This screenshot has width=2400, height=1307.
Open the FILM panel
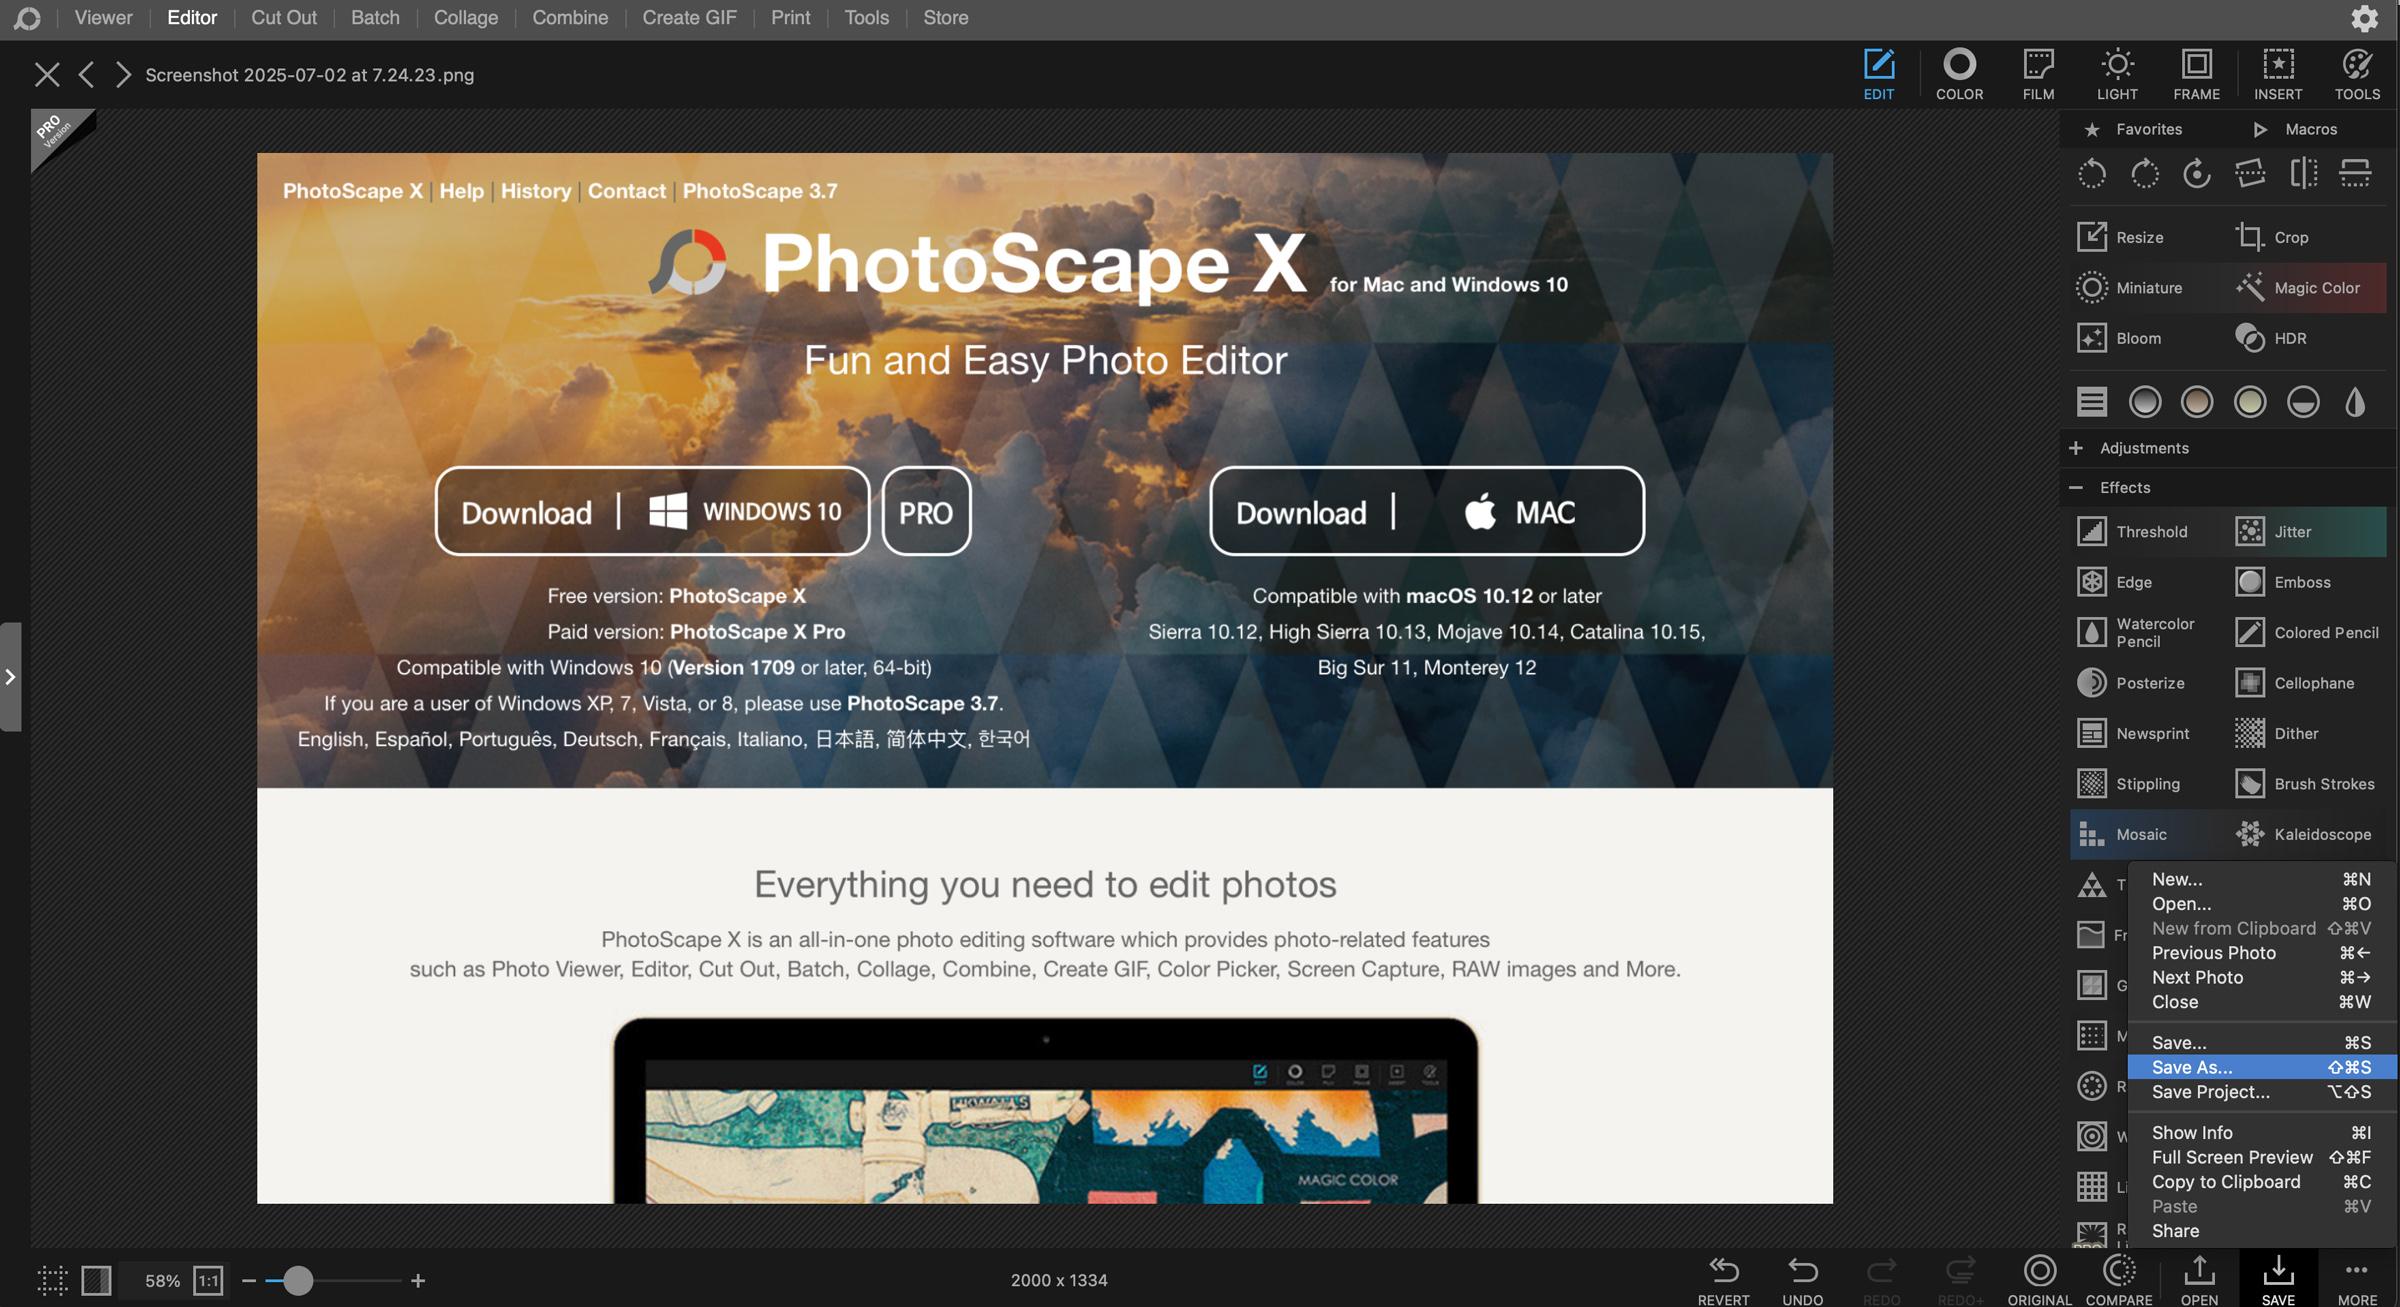(2037, 74)
